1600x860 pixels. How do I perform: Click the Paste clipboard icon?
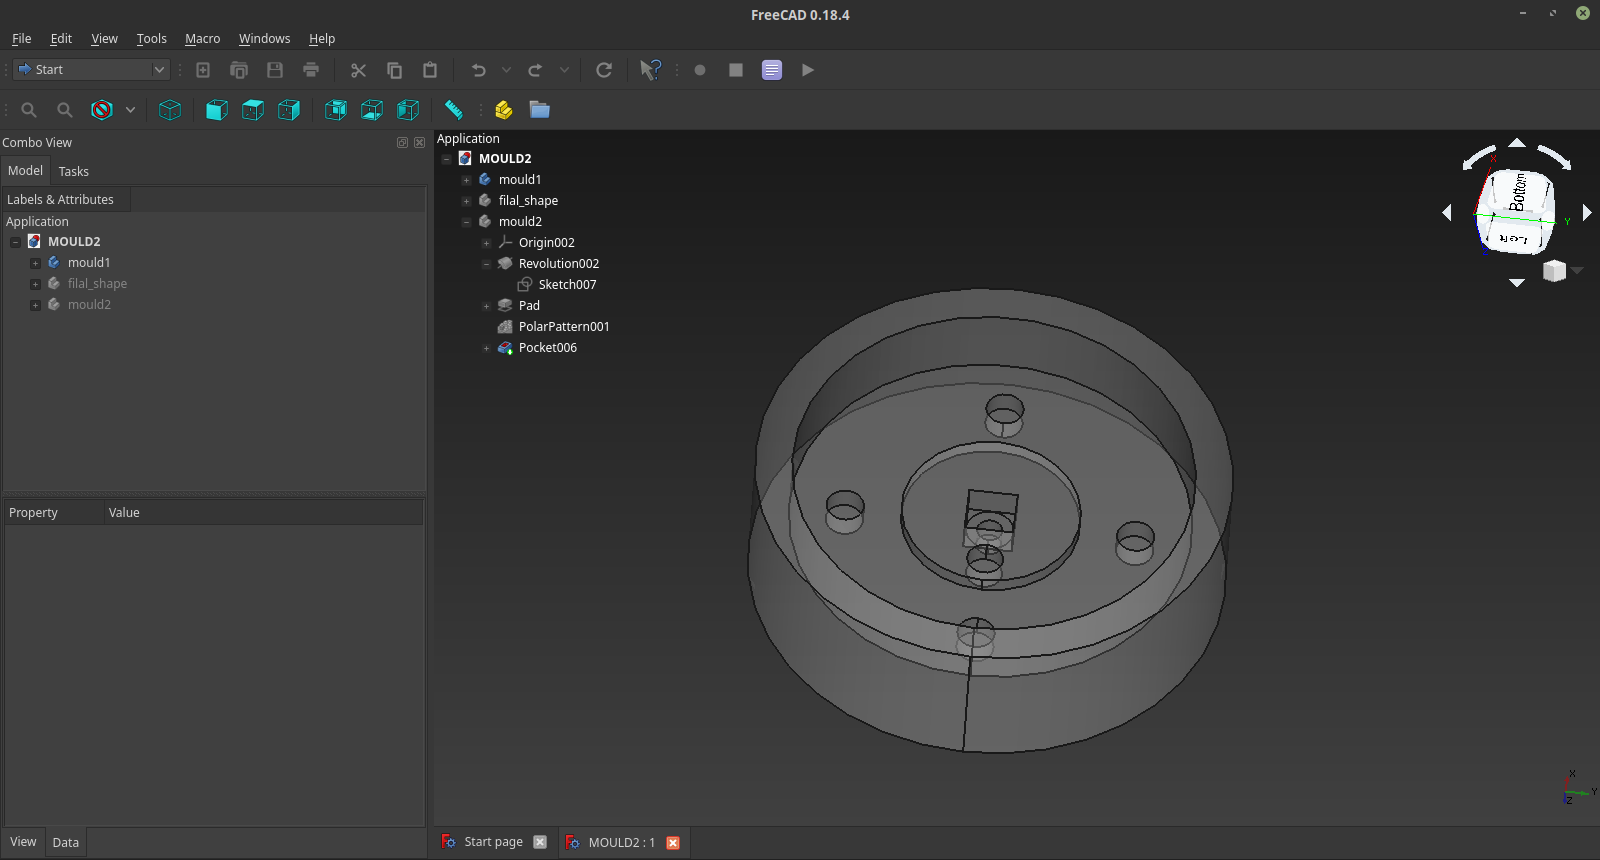point(430,70)
